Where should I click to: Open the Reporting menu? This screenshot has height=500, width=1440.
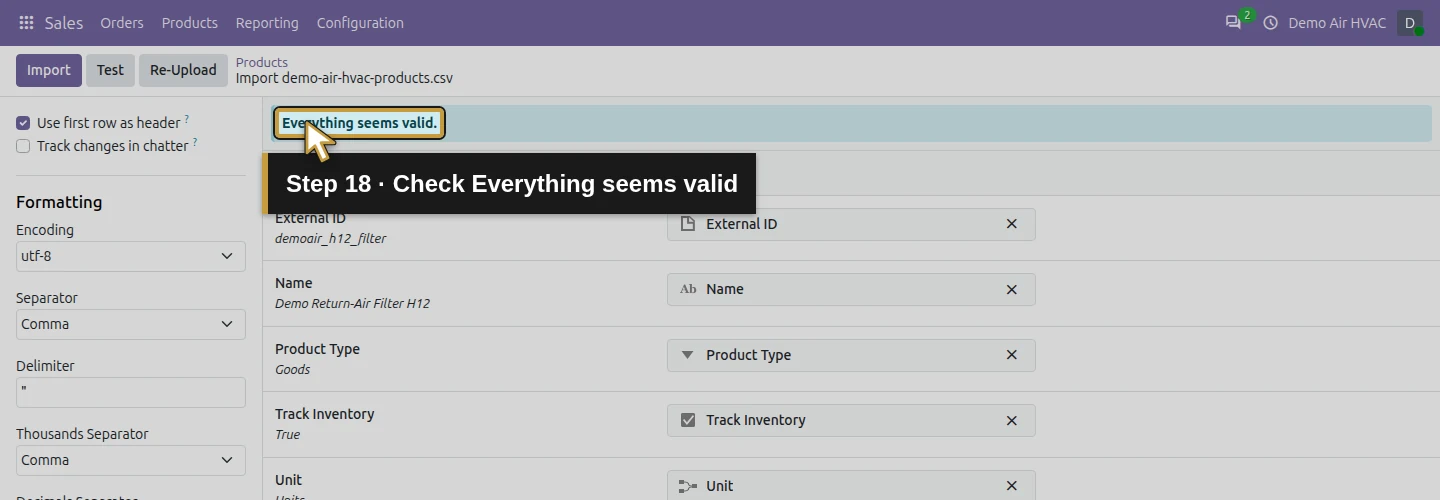pos(267,22)
